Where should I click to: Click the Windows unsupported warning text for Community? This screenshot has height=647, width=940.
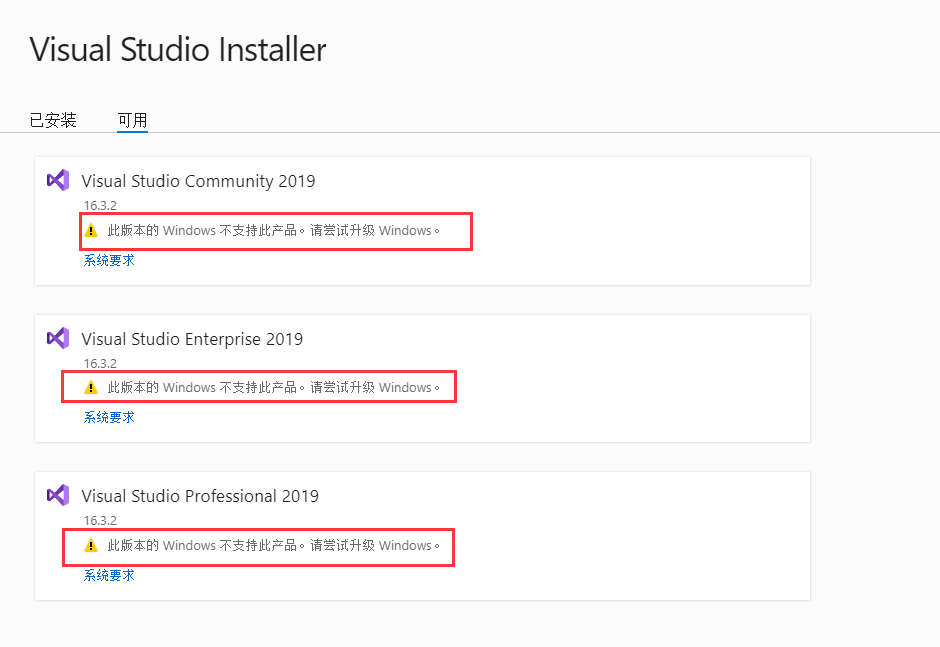click(274, 230)
